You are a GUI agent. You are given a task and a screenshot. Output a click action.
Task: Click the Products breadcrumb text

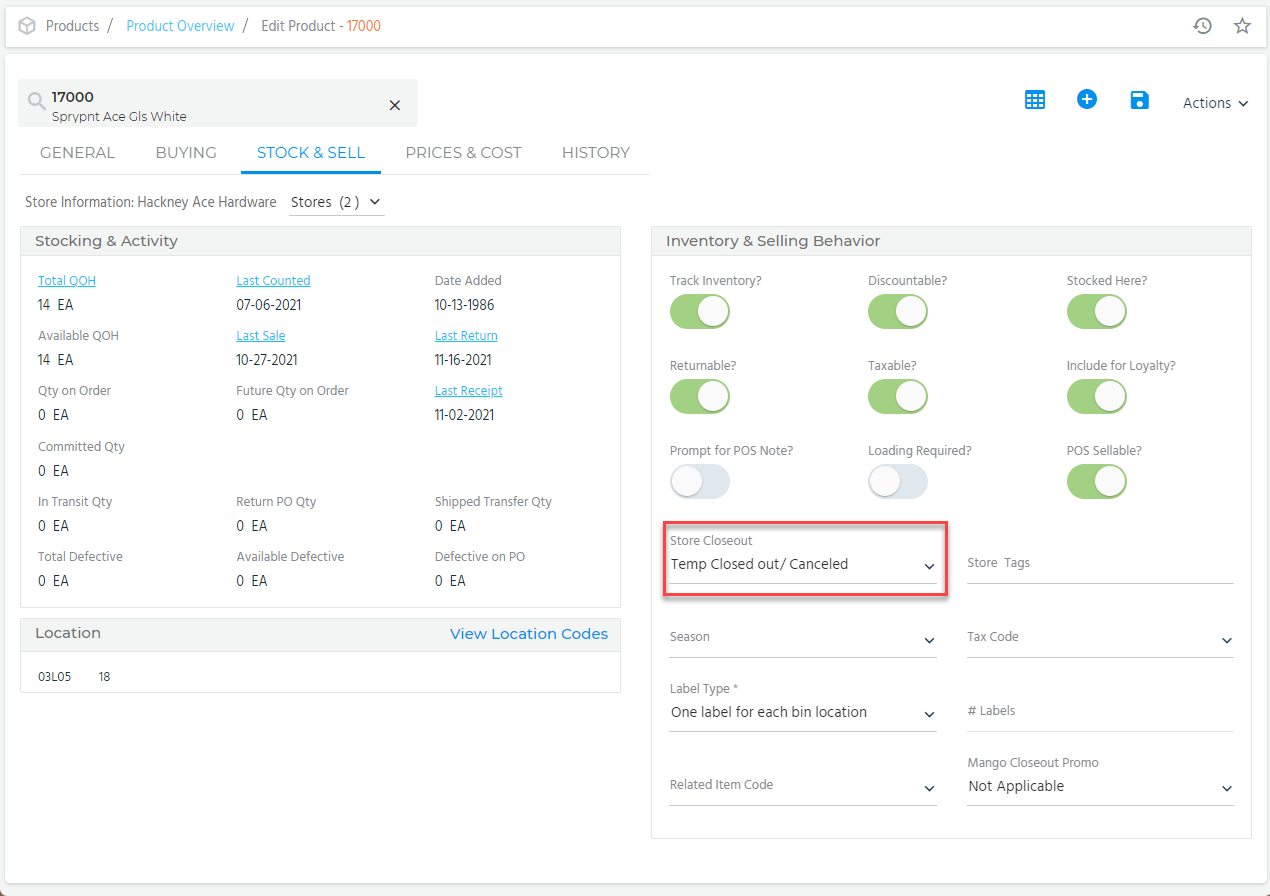72,26
